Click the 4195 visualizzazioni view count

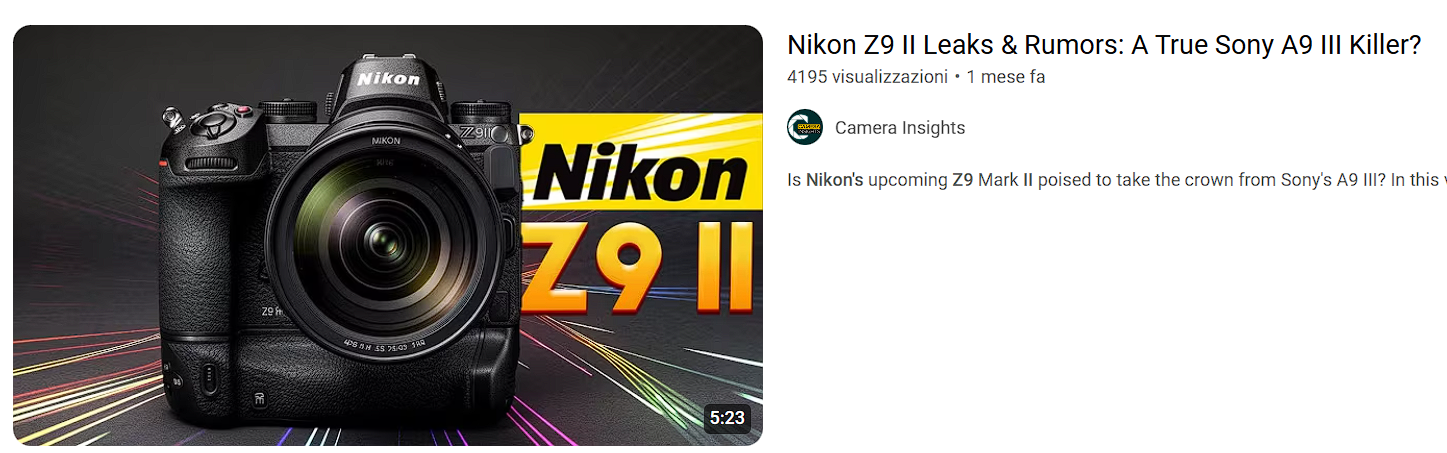click(x=867, y=77)
